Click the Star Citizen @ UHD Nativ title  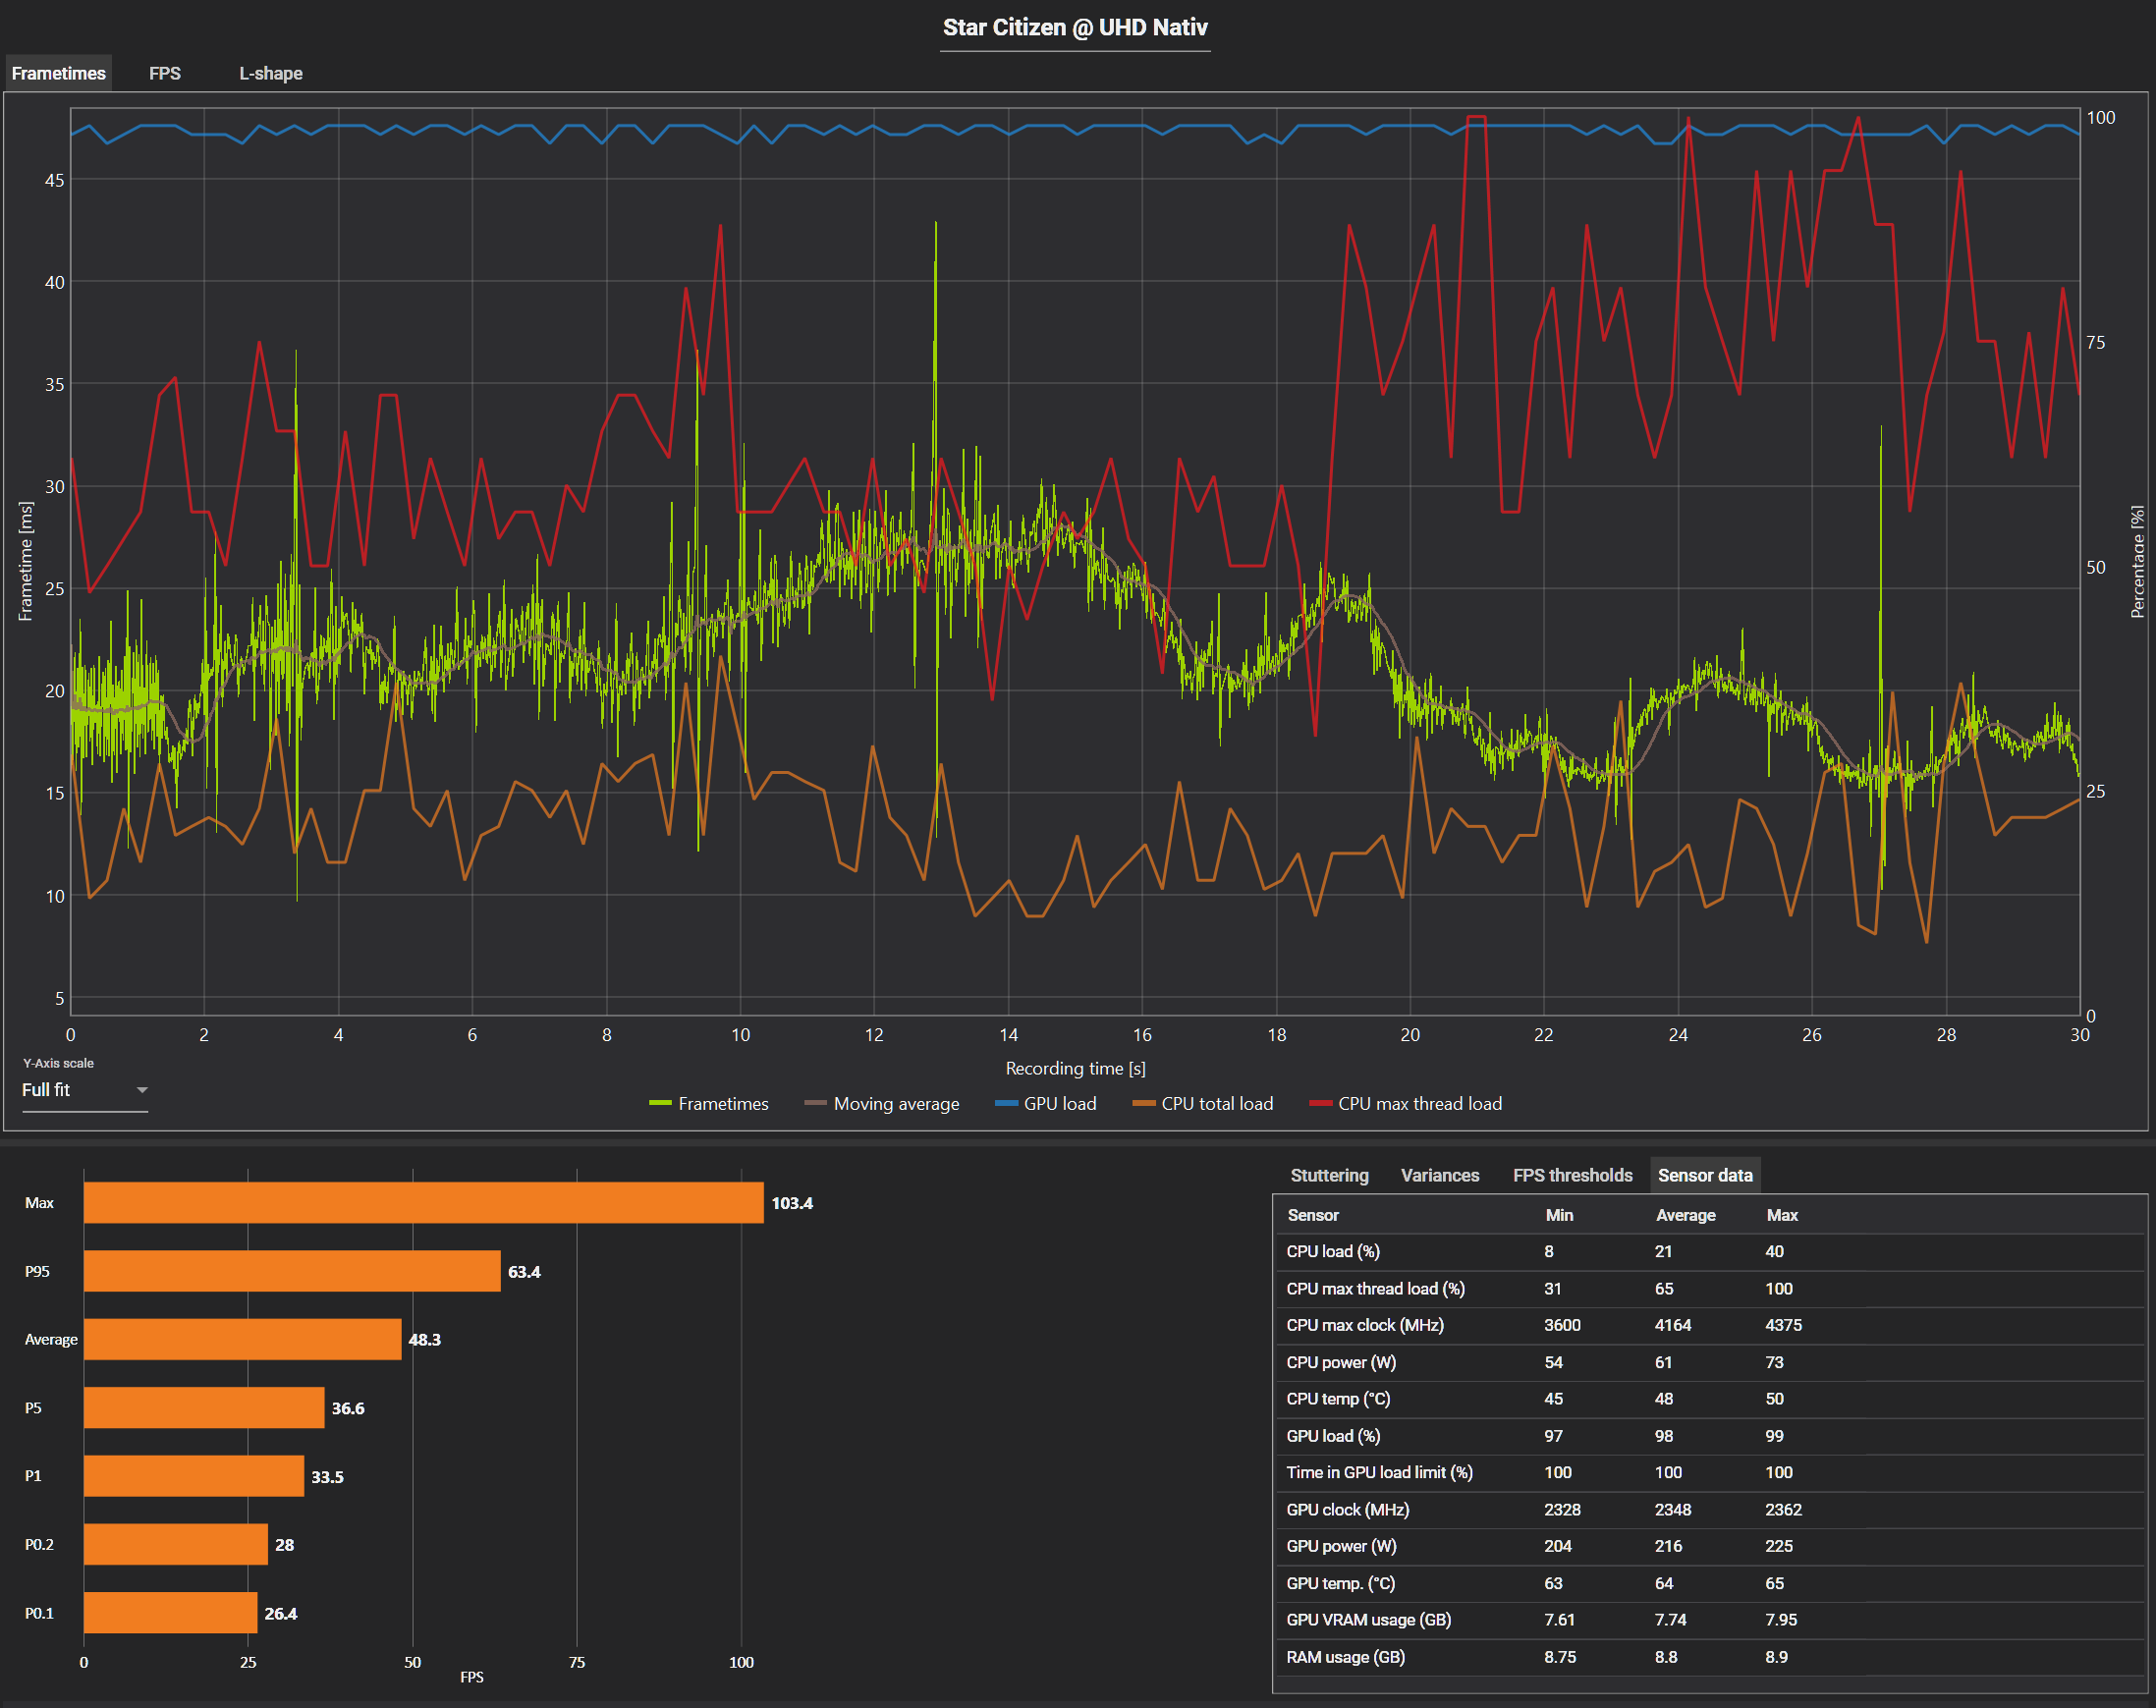pyautogui.click(x=1075, y=27)
